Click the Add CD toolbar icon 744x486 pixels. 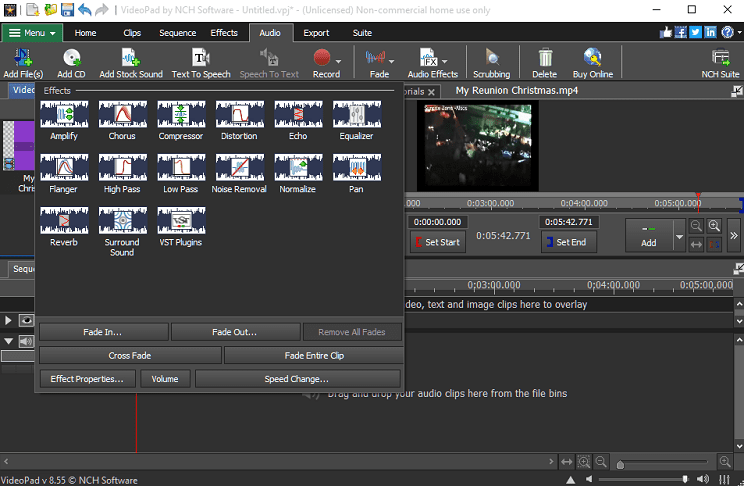[71, 63]
